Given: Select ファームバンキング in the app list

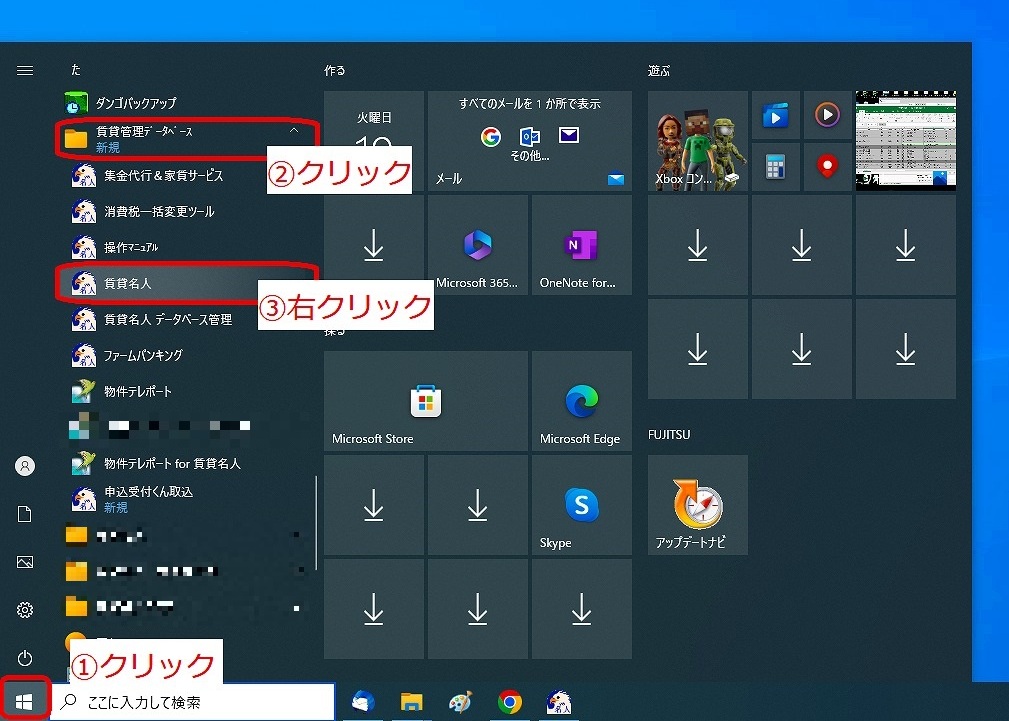Looking at the screenshot, I should point(143,356).
